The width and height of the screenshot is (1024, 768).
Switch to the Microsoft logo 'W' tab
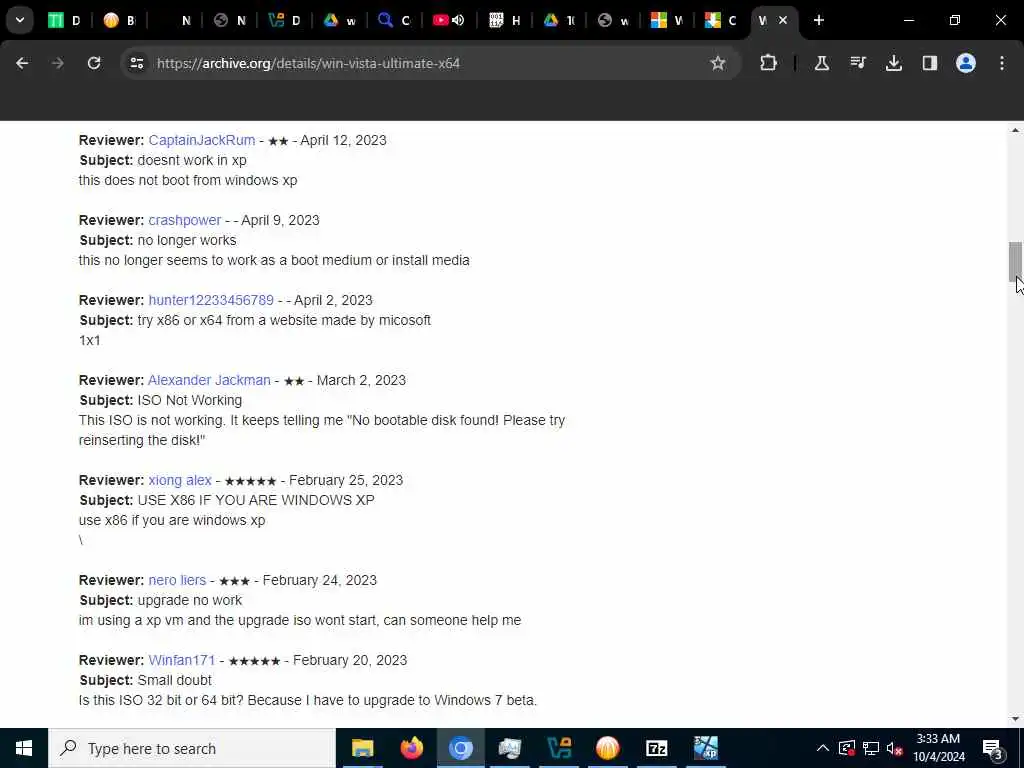coord(669,20)
